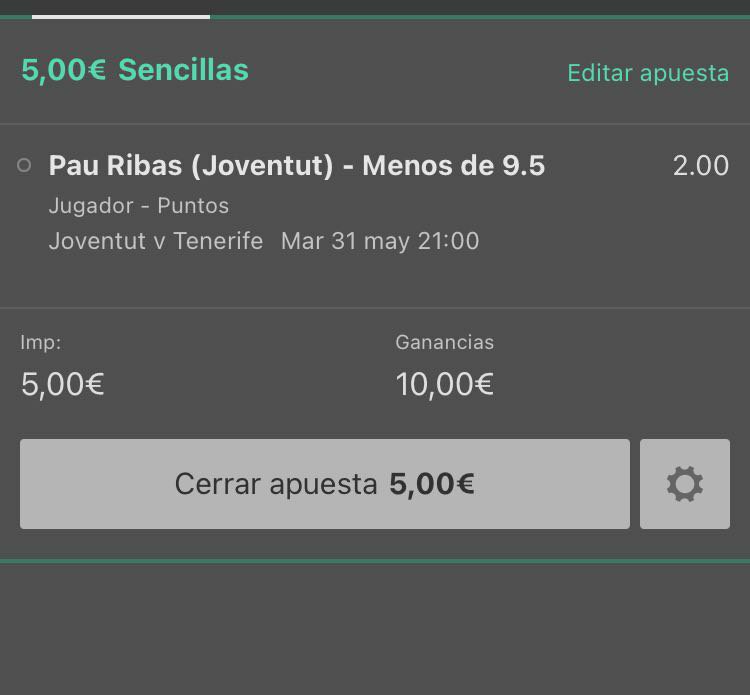This screenshot has width=750, height=695.
Task: Open cash out settings gear icon
Action: tap(684, 484)
